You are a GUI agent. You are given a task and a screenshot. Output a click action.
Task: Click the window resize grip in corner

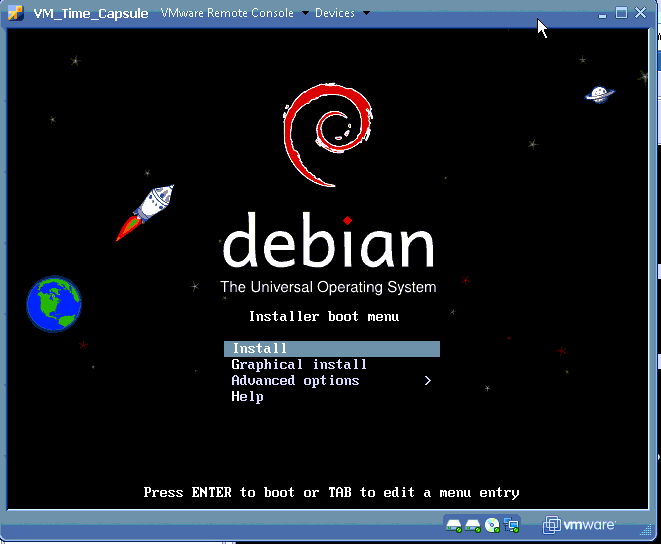[646, 530]
